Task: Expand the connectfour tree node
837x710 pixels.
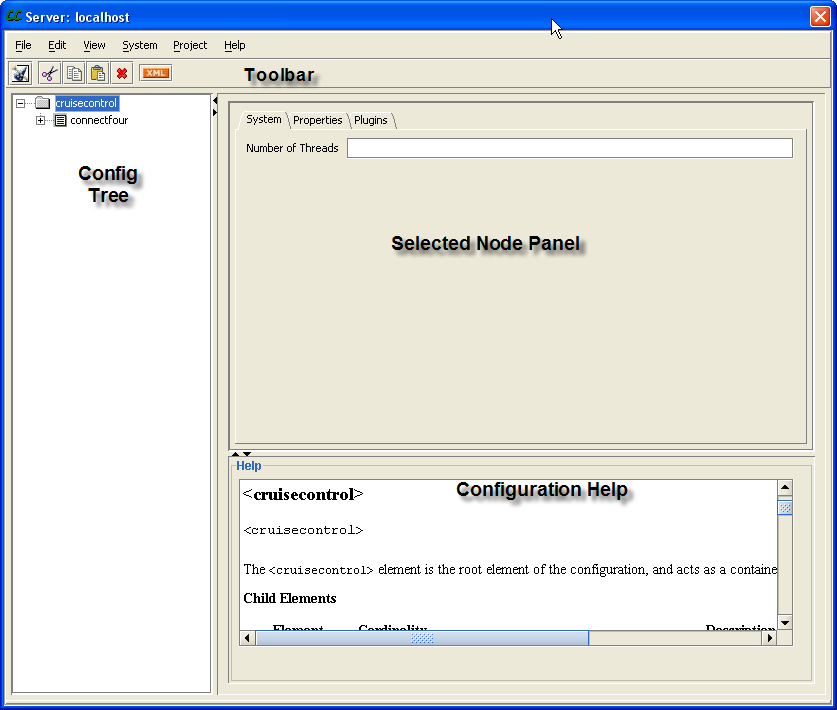Action: (x=41, y=121)
